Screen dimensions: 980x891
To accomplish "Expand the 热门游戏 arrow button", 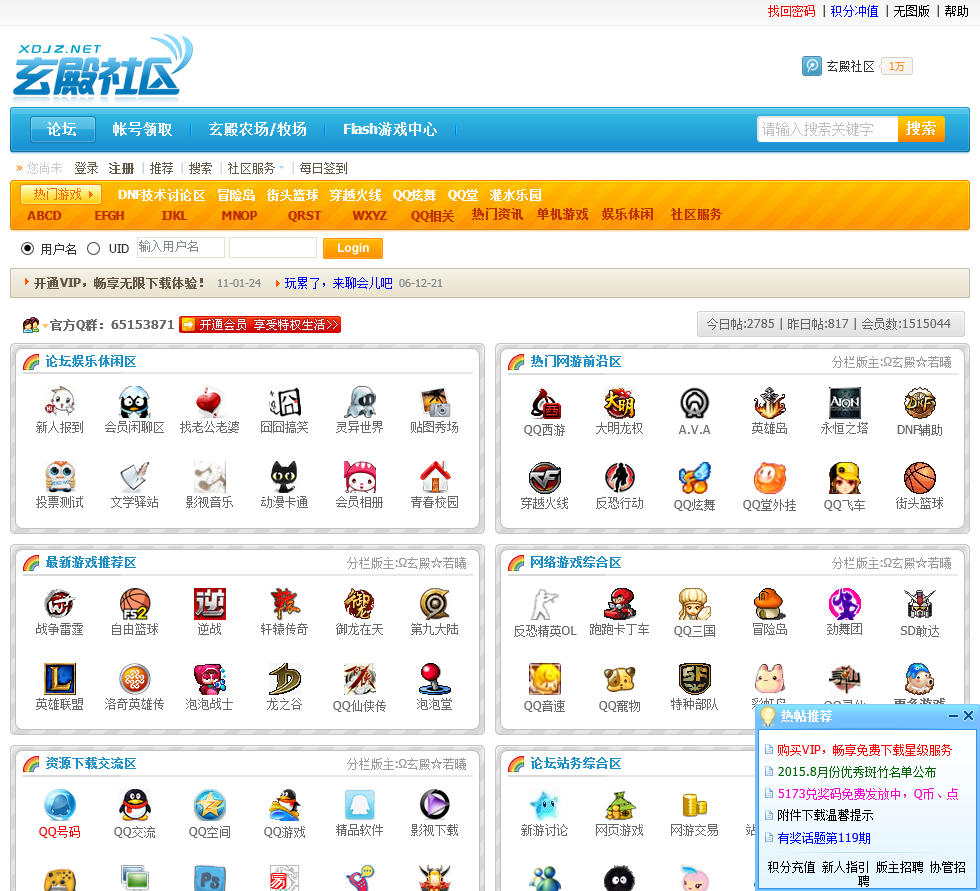I will pos(61,194).
